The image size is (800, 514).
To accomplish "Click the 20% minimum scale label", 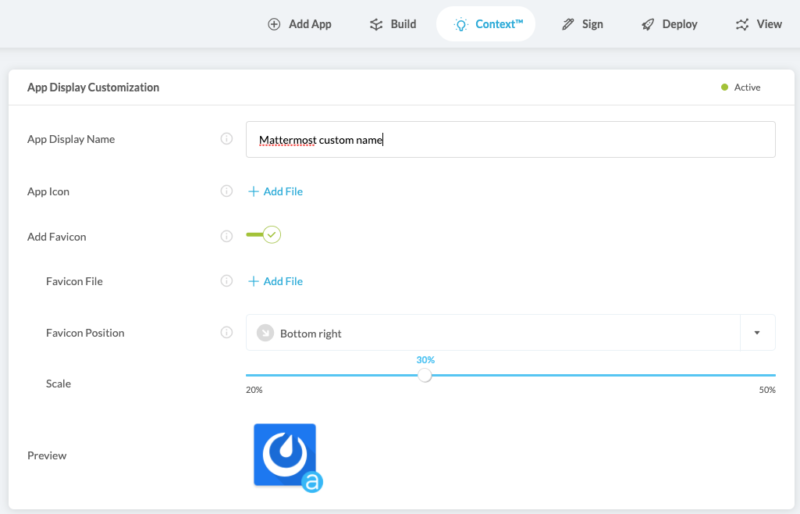I will click(x=254, y=390).
